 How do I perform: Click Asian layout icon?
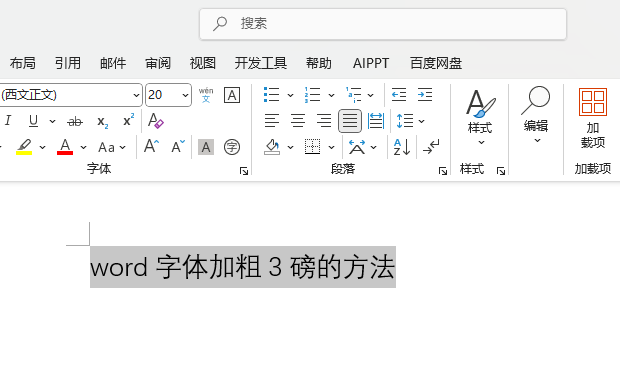tap(357, 147)
